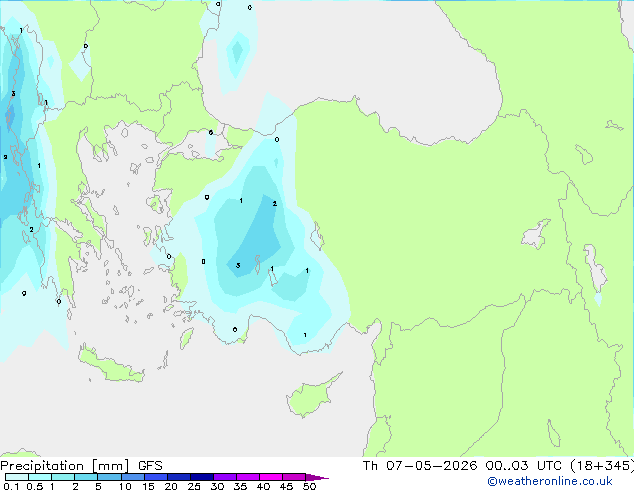634x490 pixels.
Task: Click the 25–30 mm dark navy legend box
Action: coord(202,477)
